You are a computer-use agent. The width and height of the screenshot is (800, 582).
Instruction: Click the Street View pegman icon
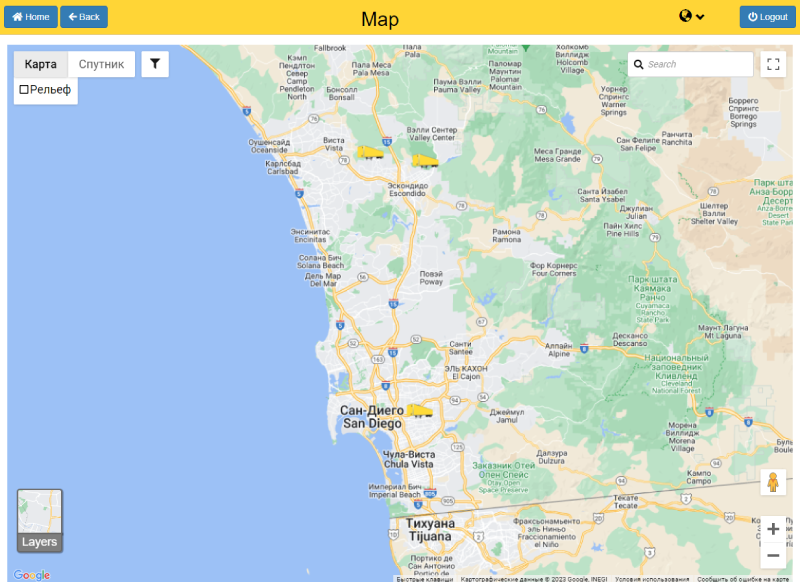pyautogui.click(x=773, y=482)
